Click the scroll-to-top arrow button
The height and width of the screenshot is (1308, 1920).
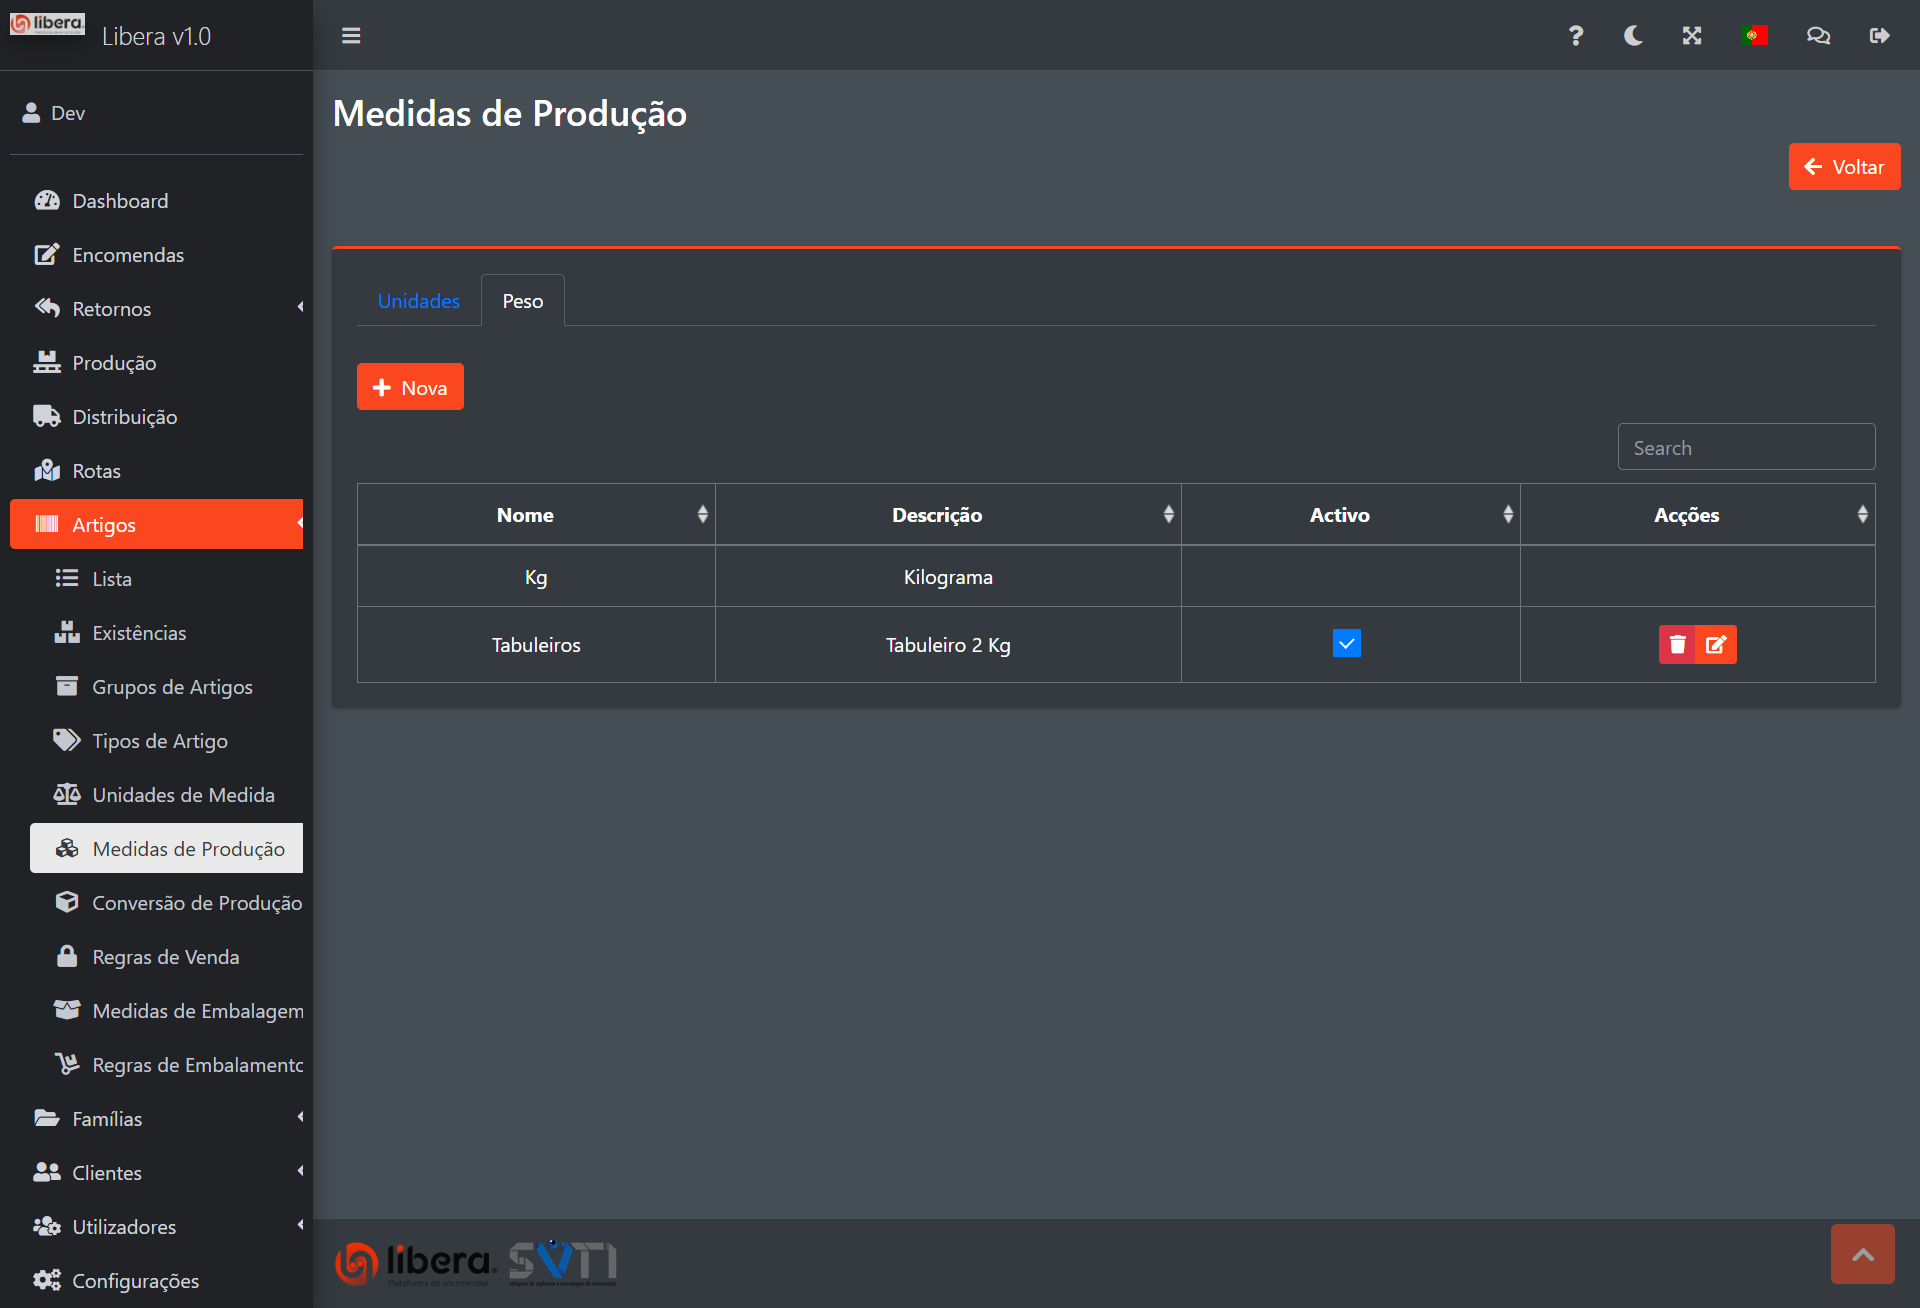(x=1862, y=1254)
